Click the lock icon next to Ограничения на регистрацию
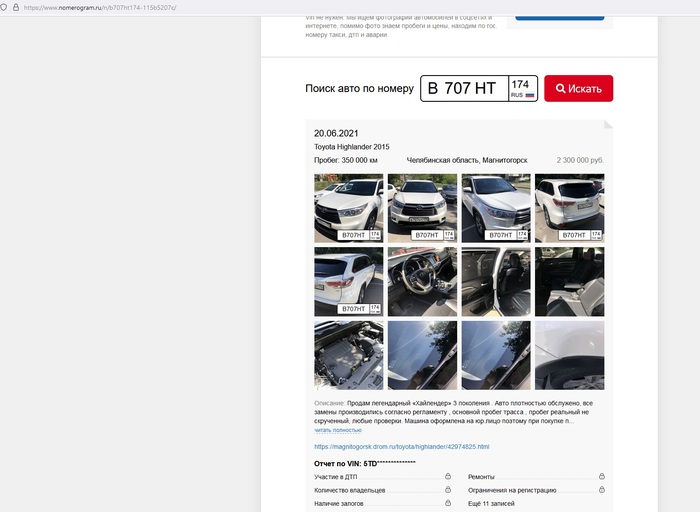700x512 pixels. (x=602, y=490)
